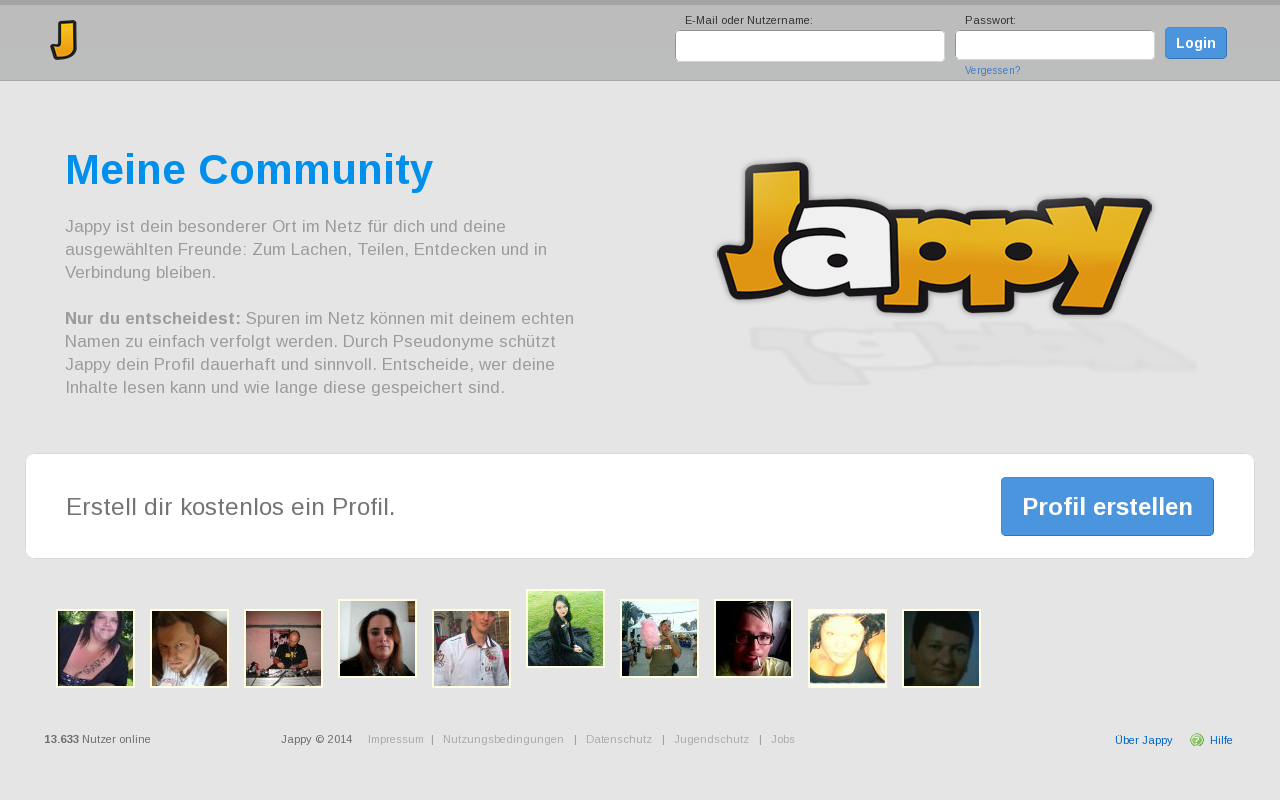Open the Vergessen? password link

pyautogui.click(x=992, y=70)
